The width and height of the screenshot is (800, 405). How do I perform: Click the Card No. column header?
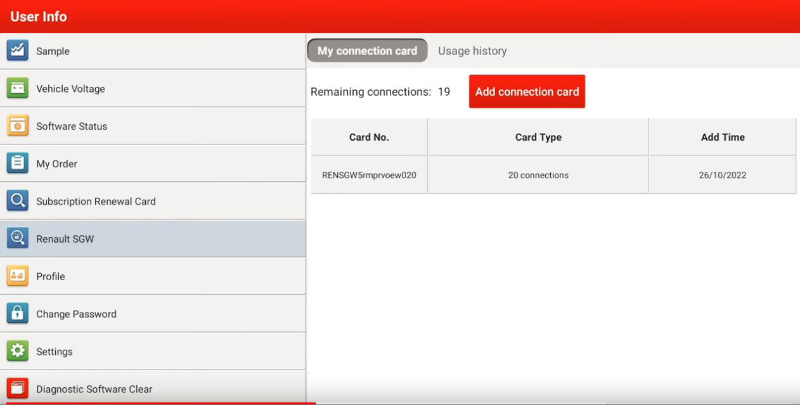pos(369,137)
